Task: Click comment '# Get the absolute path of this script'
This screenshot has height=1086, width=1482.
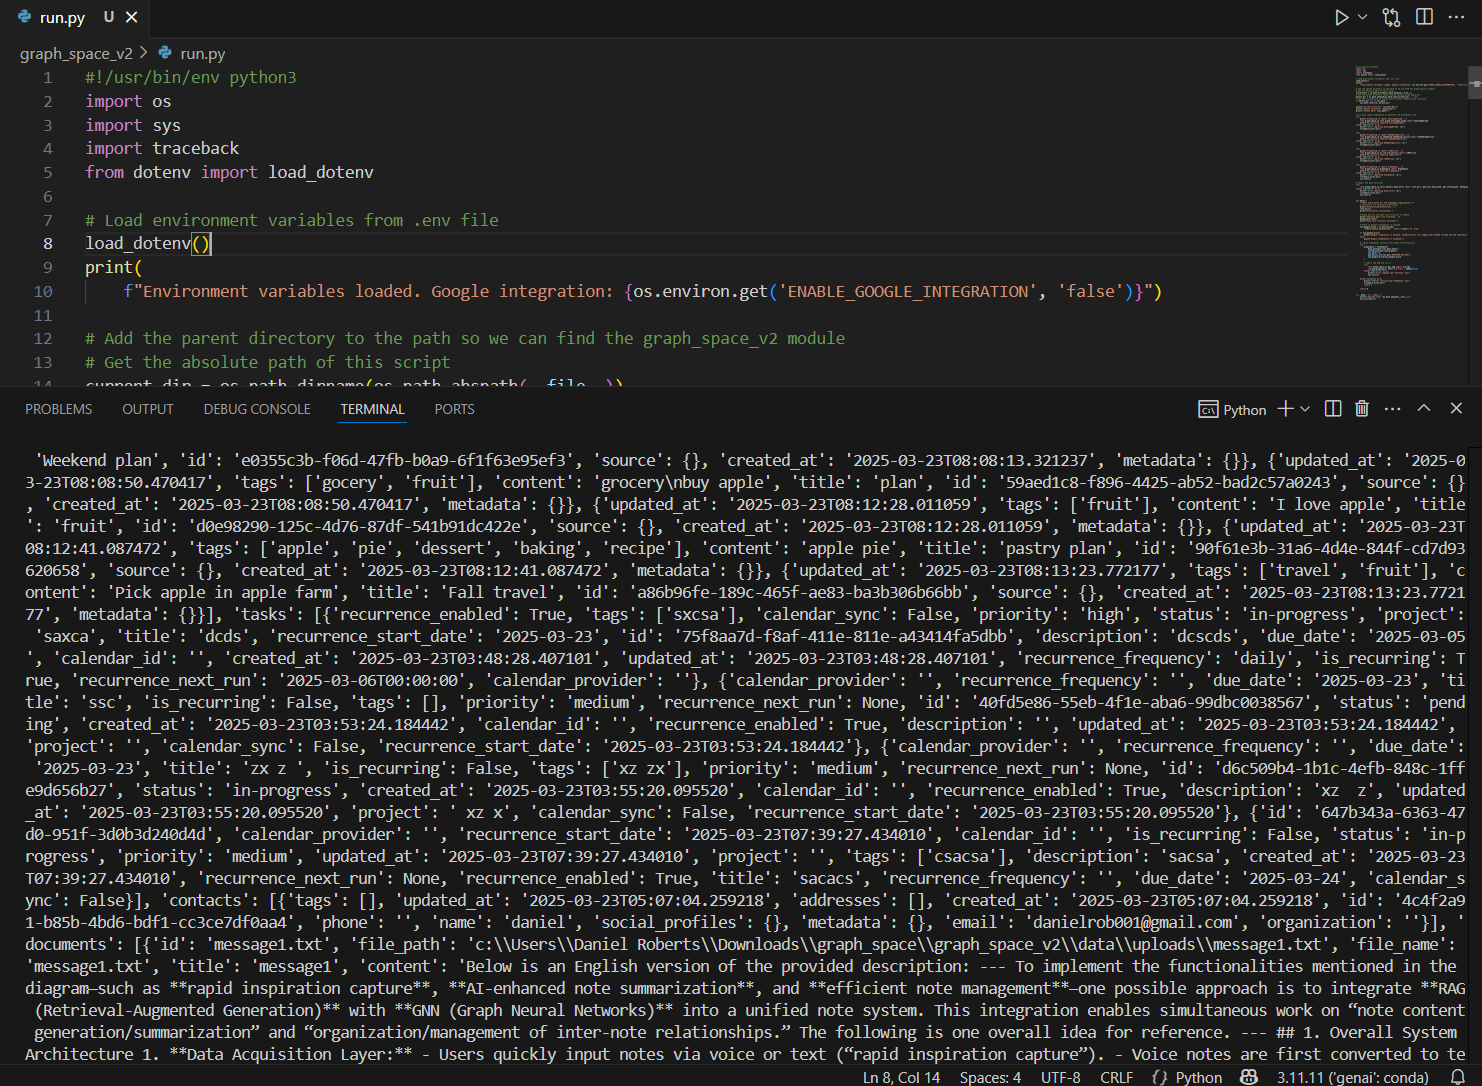Action: (x=267, y=362)
